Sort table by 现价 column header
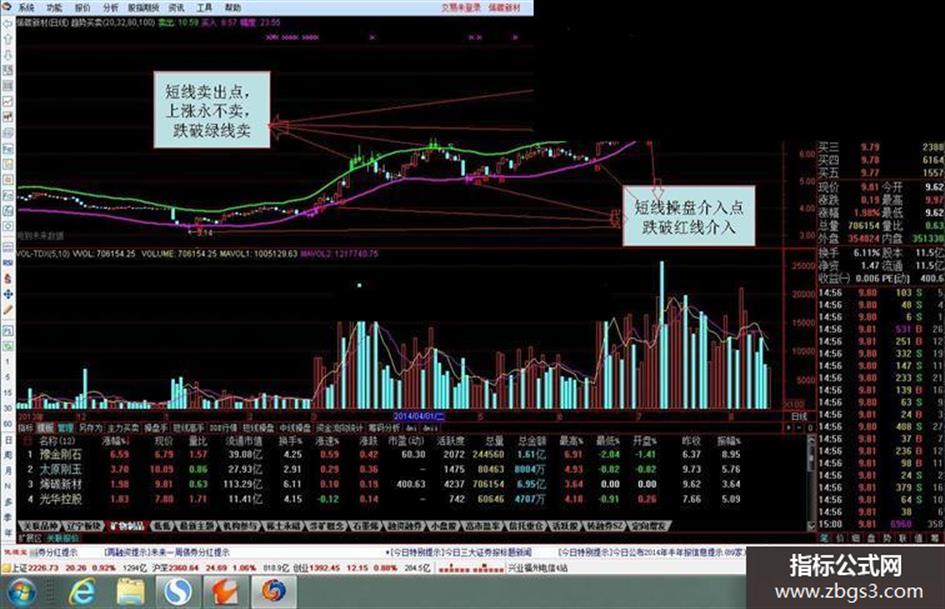This screenshot has width=945, height=609. pyautogui.click(x=163, y=441)
